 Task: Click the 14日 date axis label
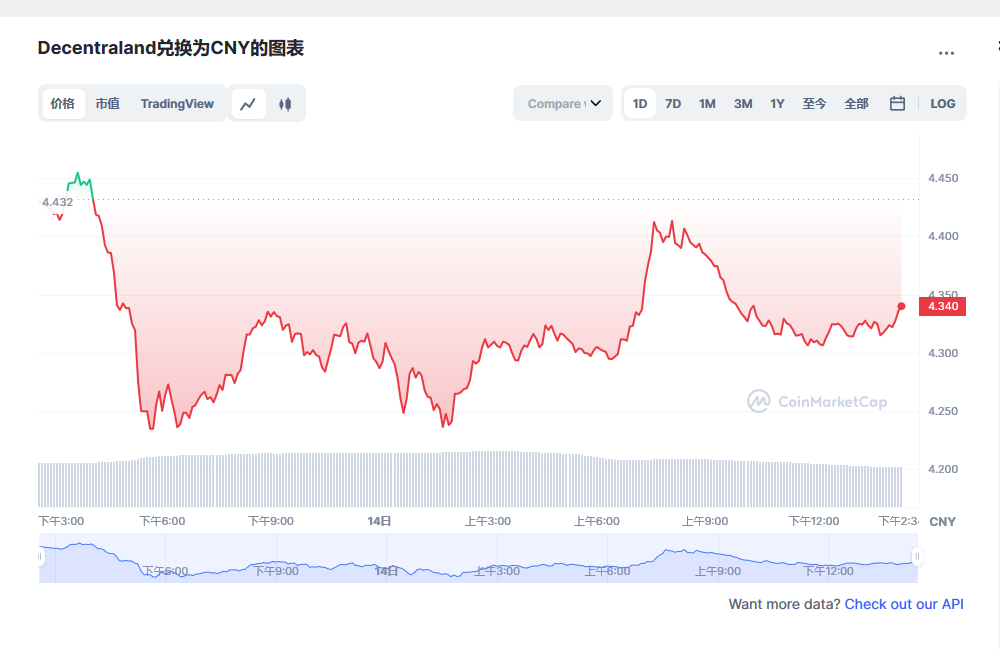(x=379, y=521)
